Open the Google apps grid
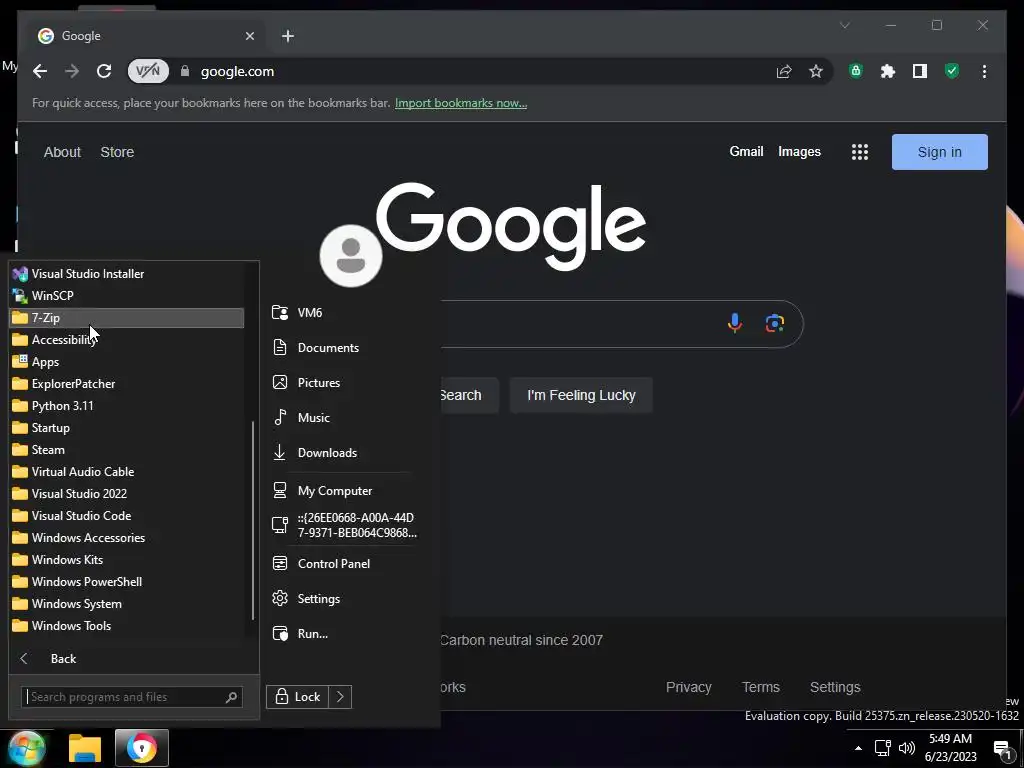The height and width of the screenshot is (768, 1024). pos(859,152)
